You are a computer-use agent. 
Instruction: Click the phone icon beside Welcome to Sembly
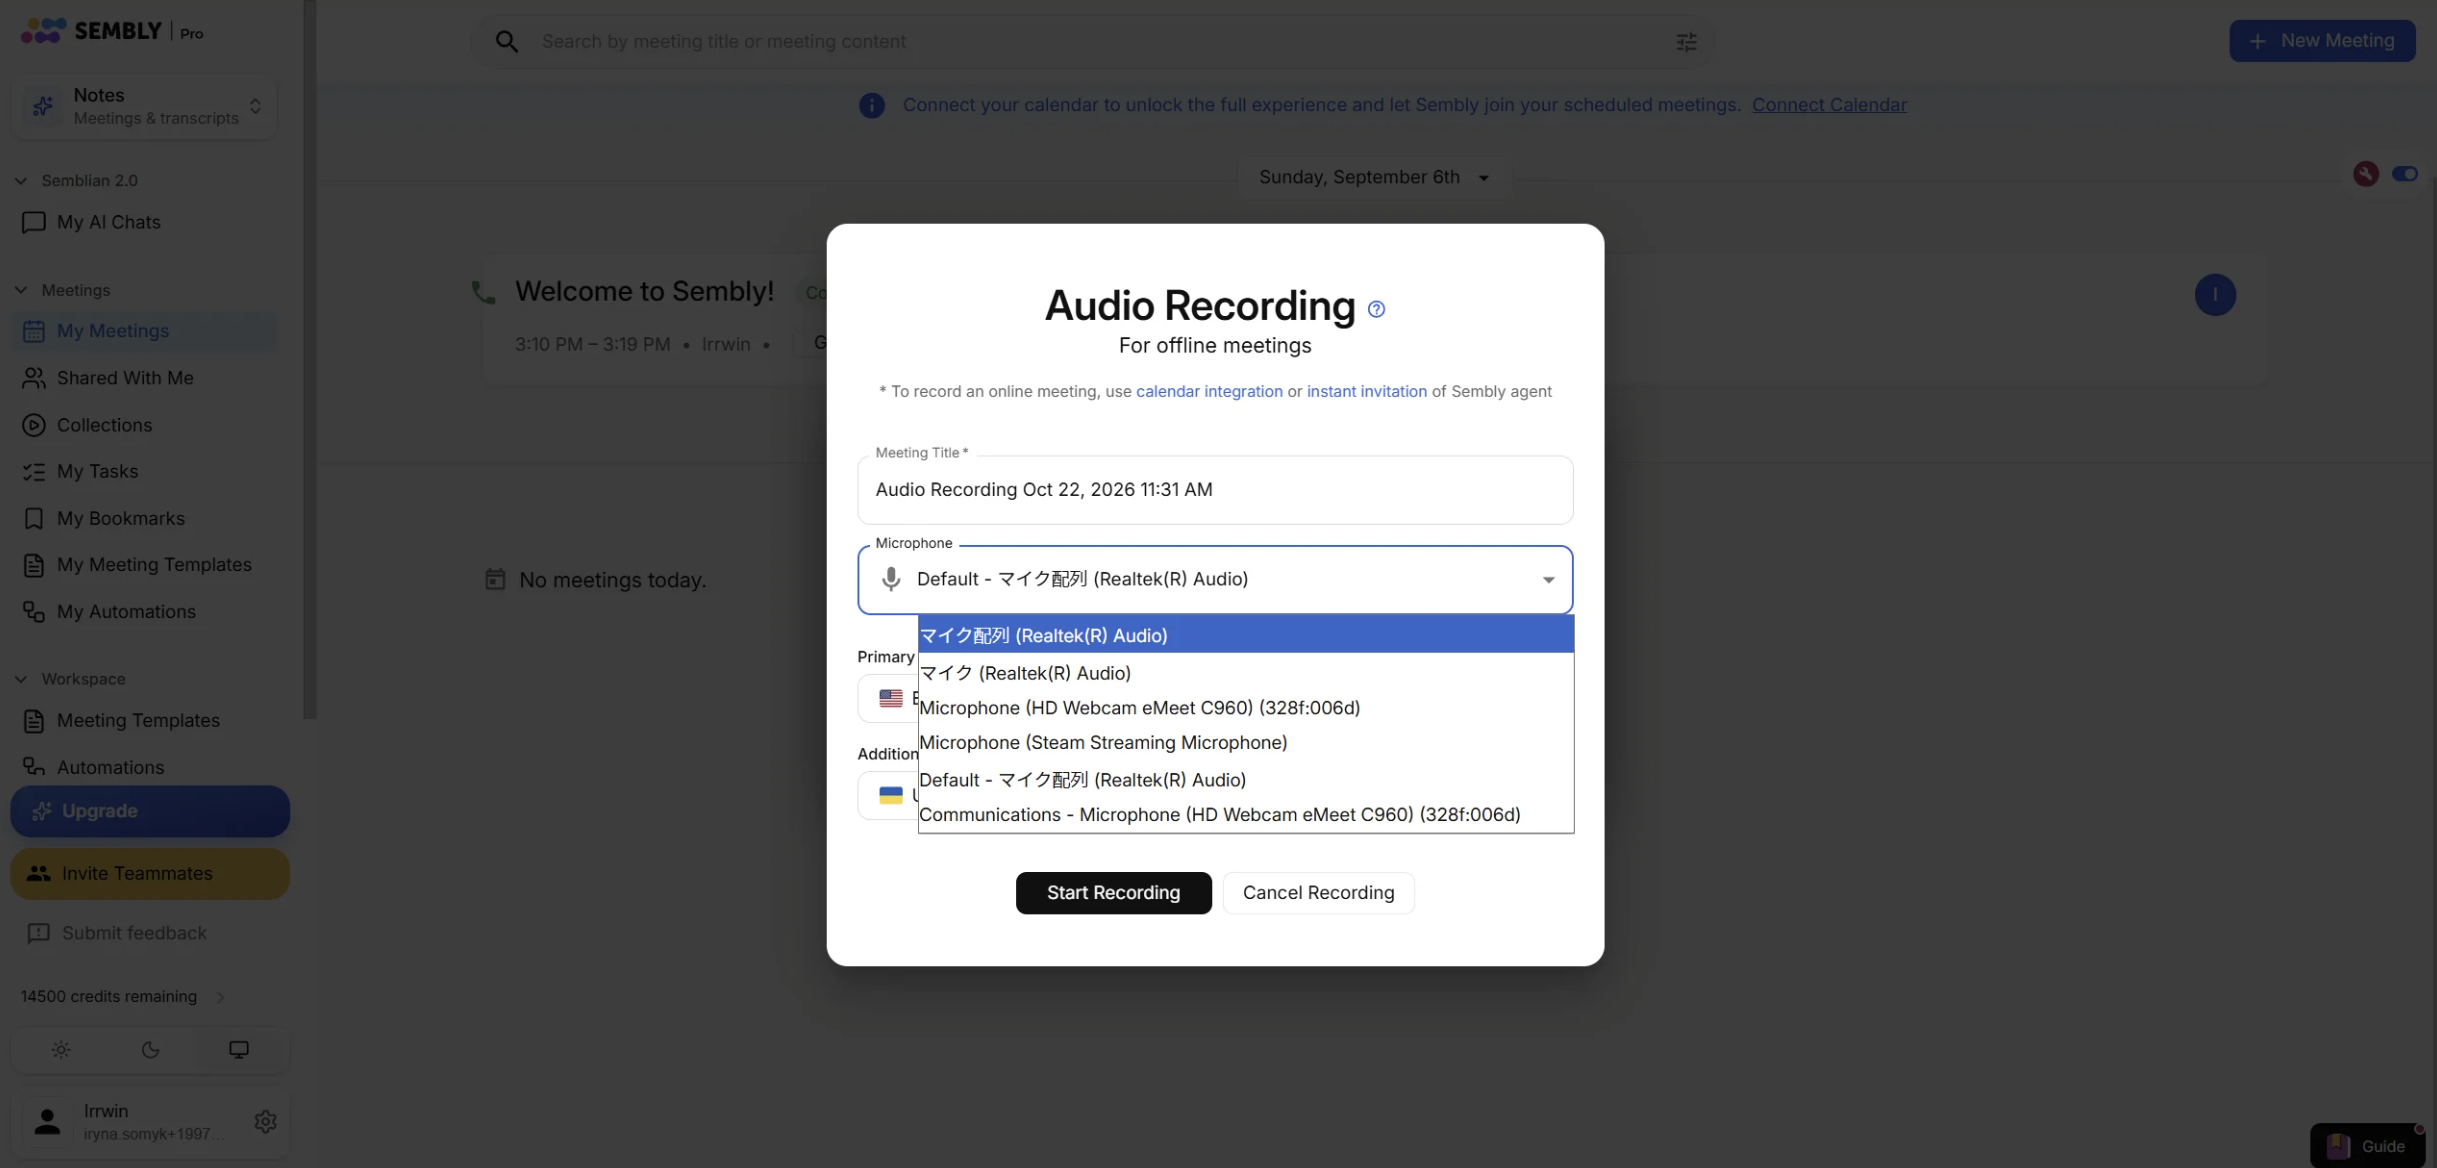pyautogui.click(x=484, y=292)
